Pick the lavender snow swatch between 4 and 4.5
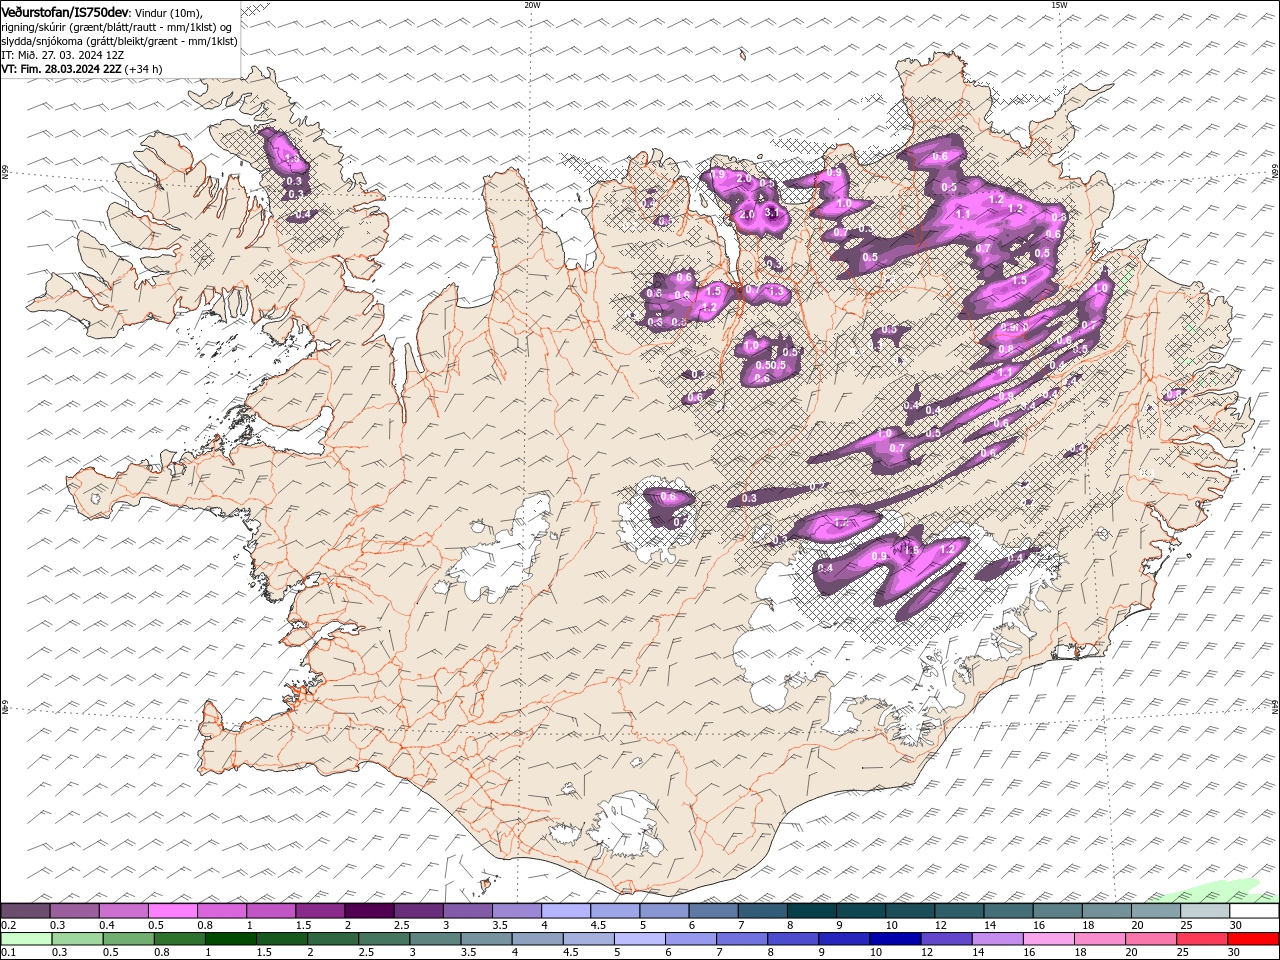Image resolution: width=1280 pixels, height=960 pixels. [x=566, y=911]
